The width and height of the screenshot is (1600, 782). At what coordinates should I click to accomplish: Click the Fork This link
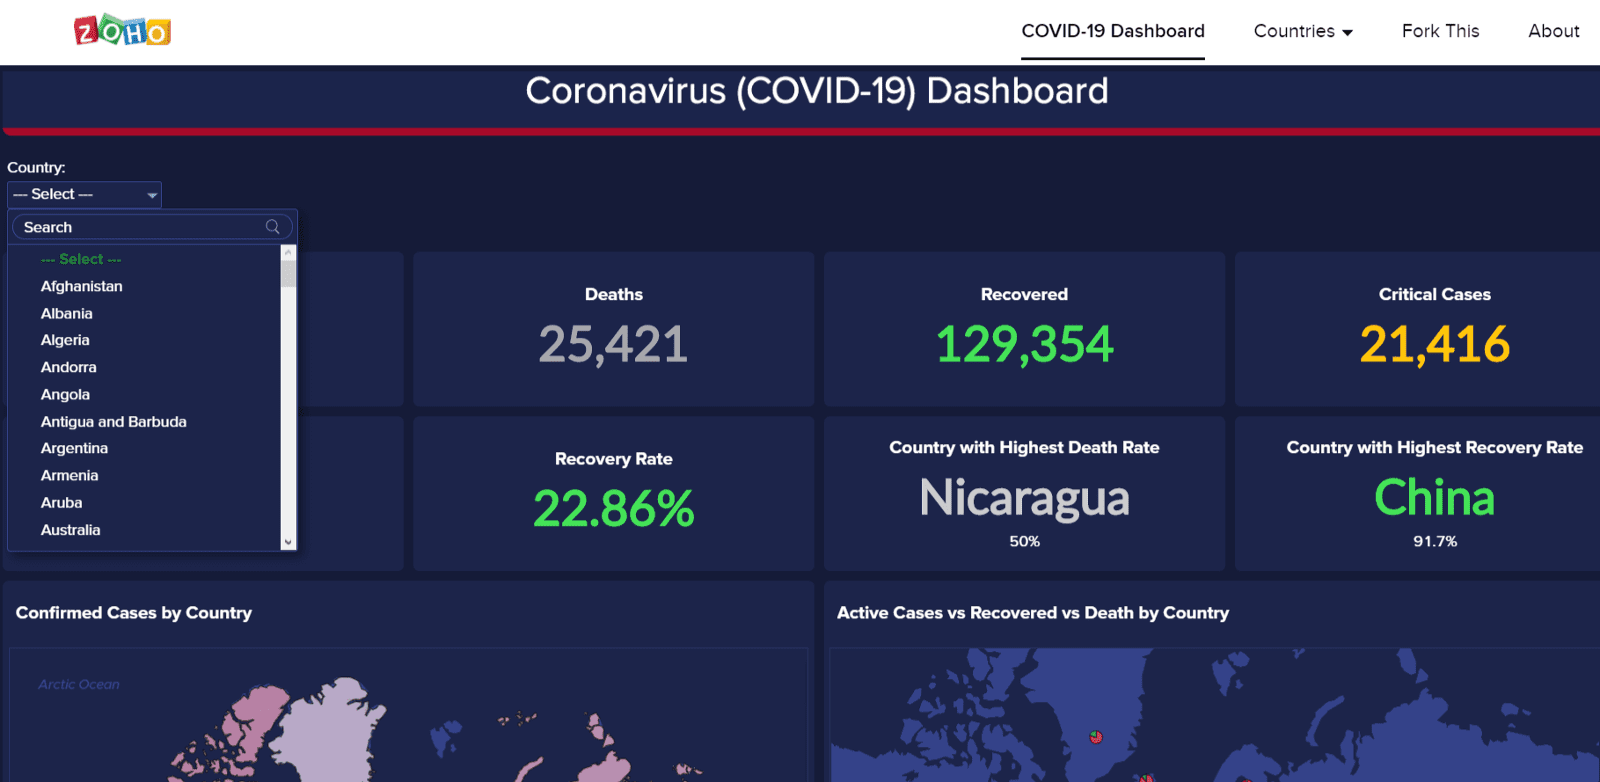(1440, 31)
